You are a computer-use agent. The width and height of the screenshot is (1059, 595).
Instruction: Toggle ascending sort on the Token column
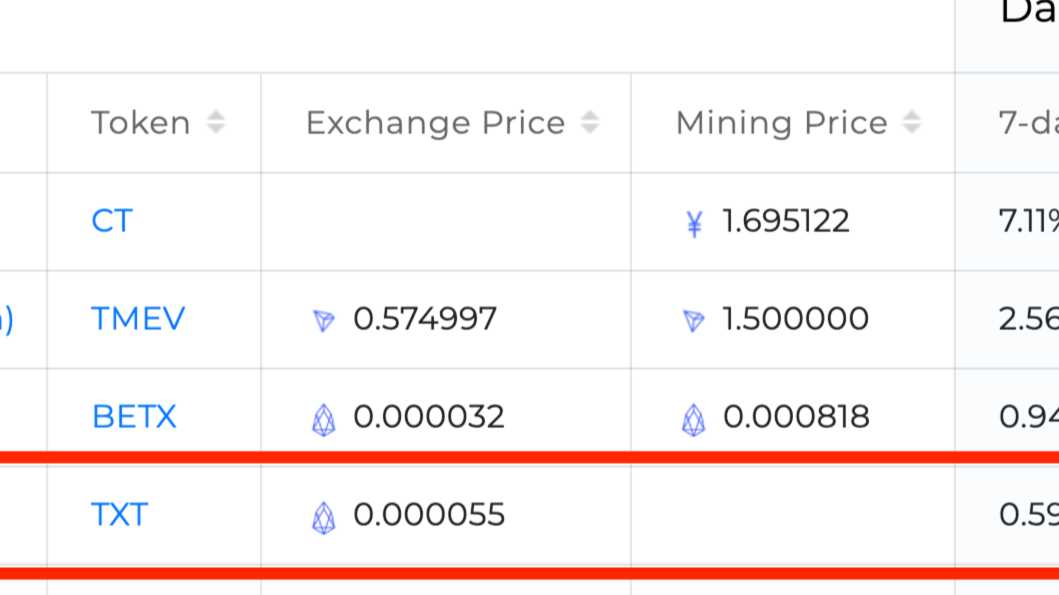click(213, 117)
